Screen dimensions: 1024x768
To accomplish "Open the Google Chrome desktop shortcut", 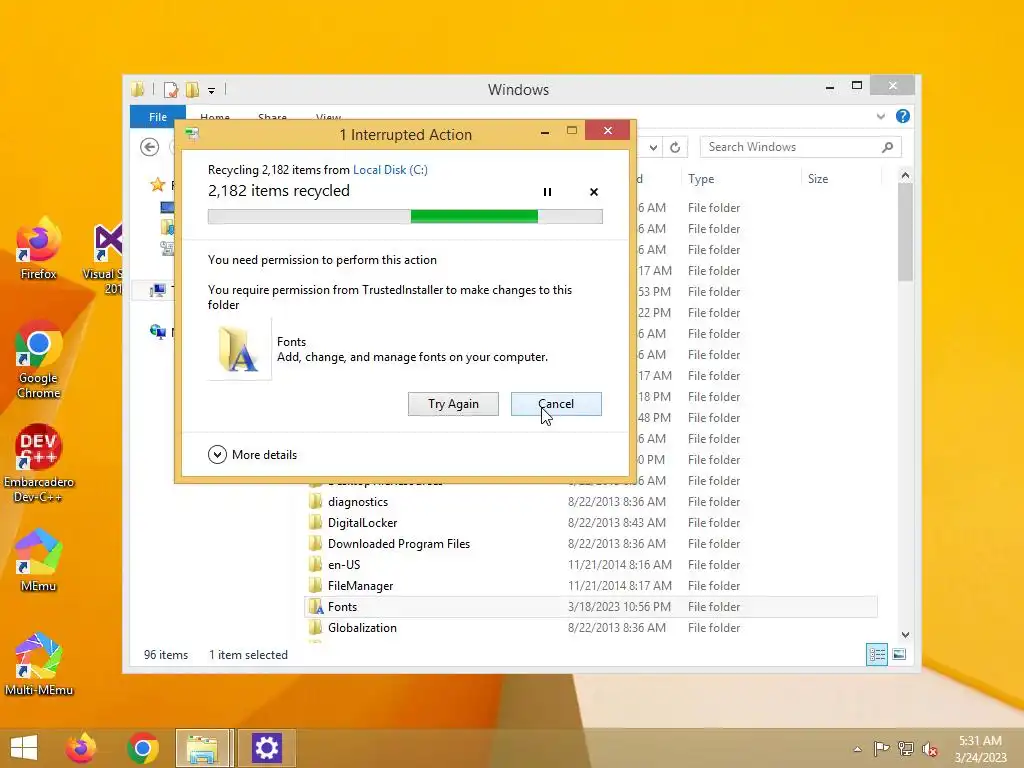I will pyautogui.click(x=39, y=359).
